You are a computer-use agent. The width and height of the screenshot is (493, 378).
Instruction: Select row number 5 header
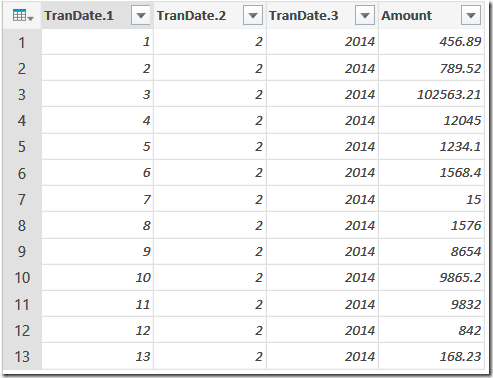click(x=22, y=147)
